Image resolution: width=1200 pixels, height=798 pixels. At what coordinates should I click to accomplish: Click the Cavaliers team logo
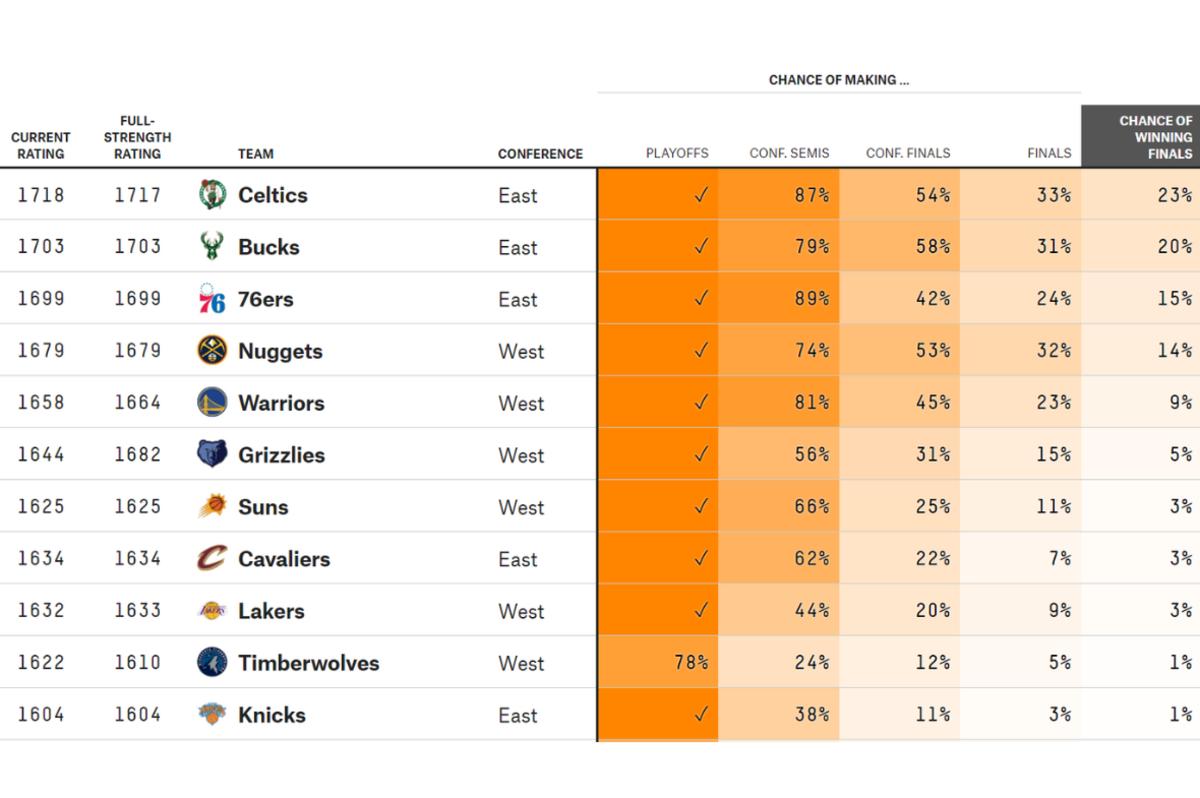click(x=212, y=559)
